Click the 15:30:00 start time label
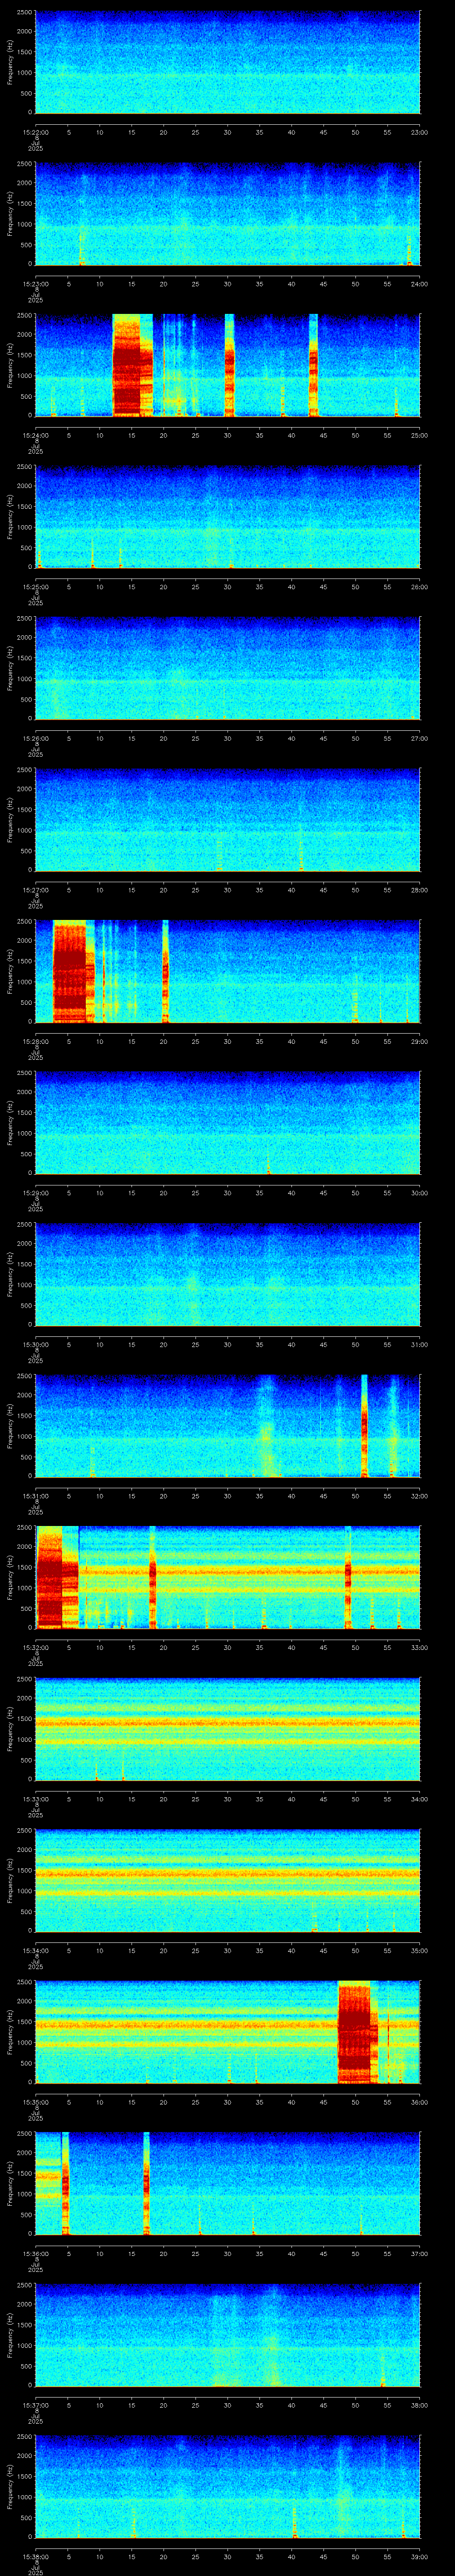 tap(35, 1344)
